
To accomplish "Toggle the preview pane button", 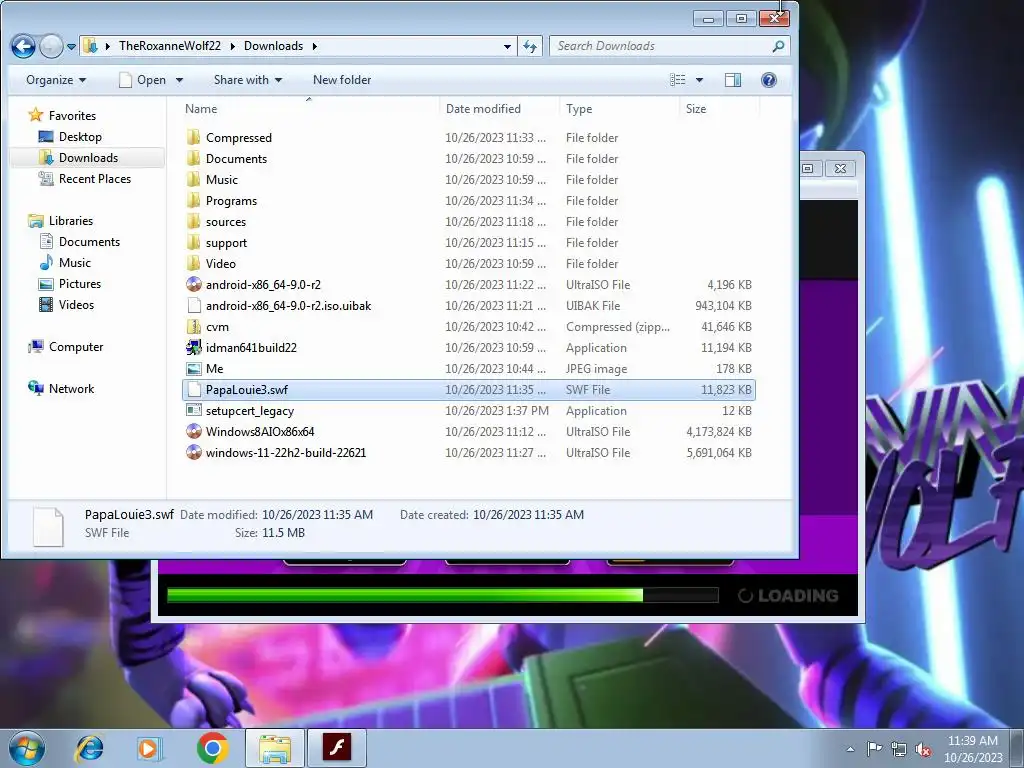I will pyautogui.click(x=733, y=80).
